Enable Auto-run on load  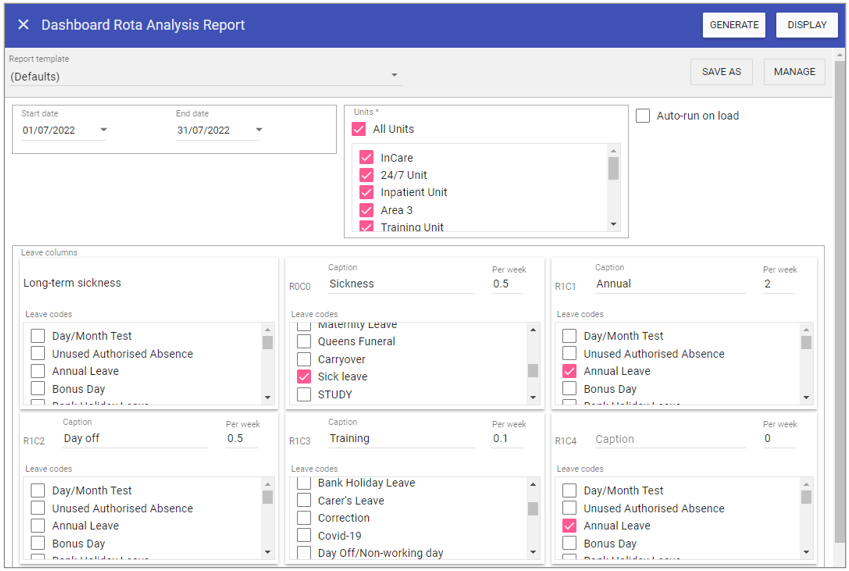pyautogui.click(x=643, y=116)
